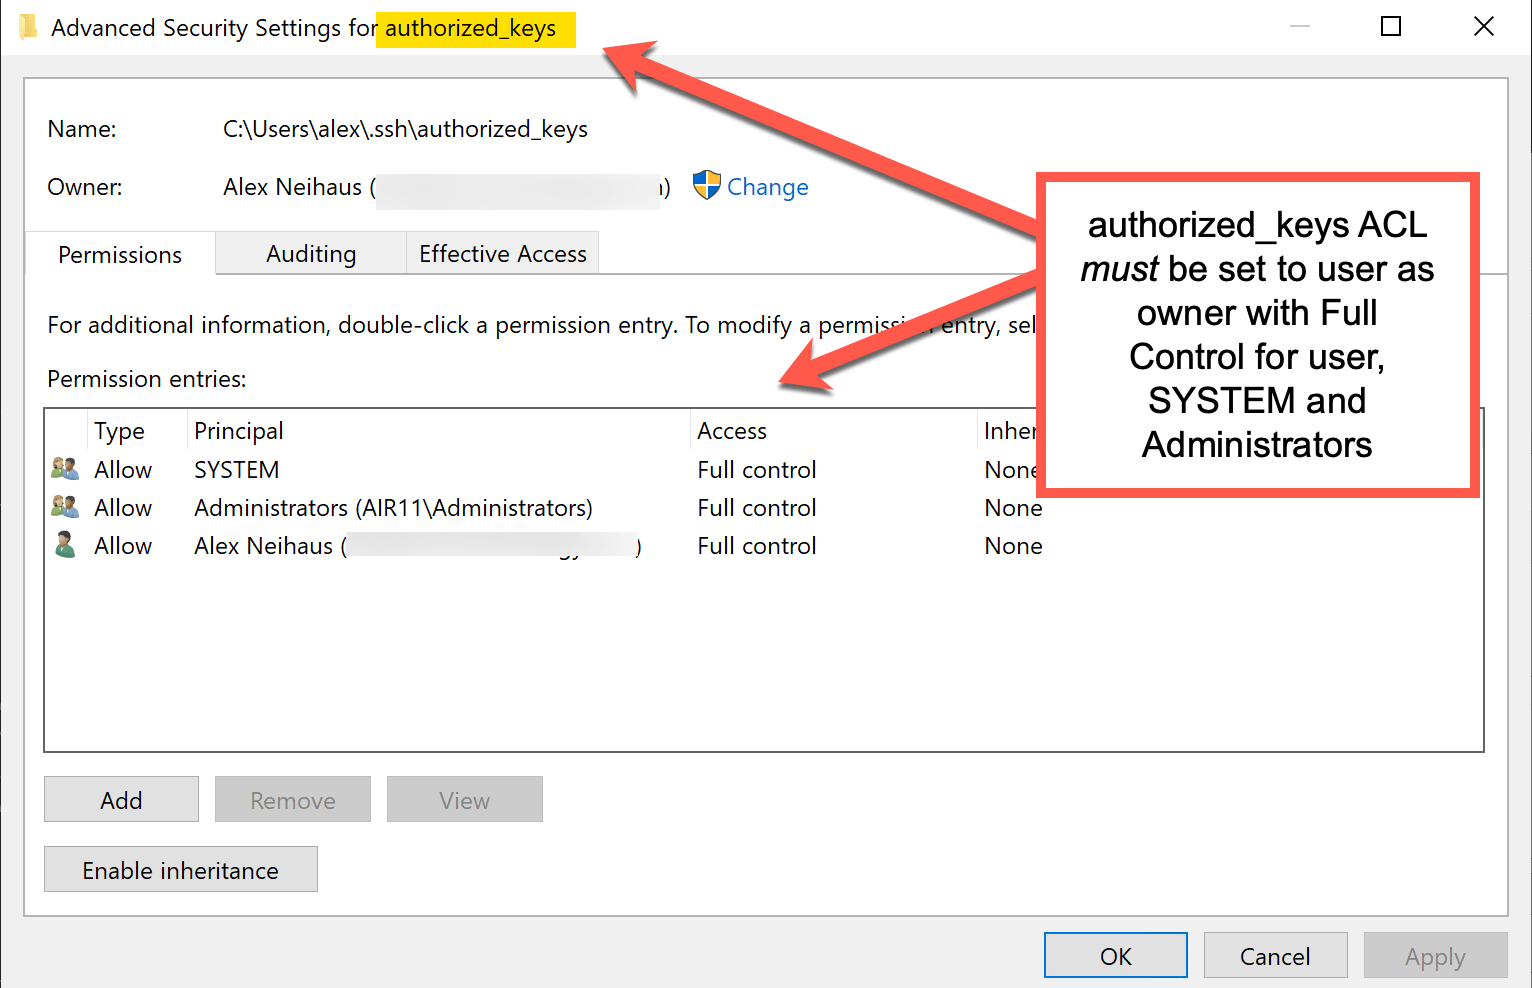Viewport: 1532px width, 988px height.
Task: Click the Allow icon on the SYSTEM row
Action: 64,468
